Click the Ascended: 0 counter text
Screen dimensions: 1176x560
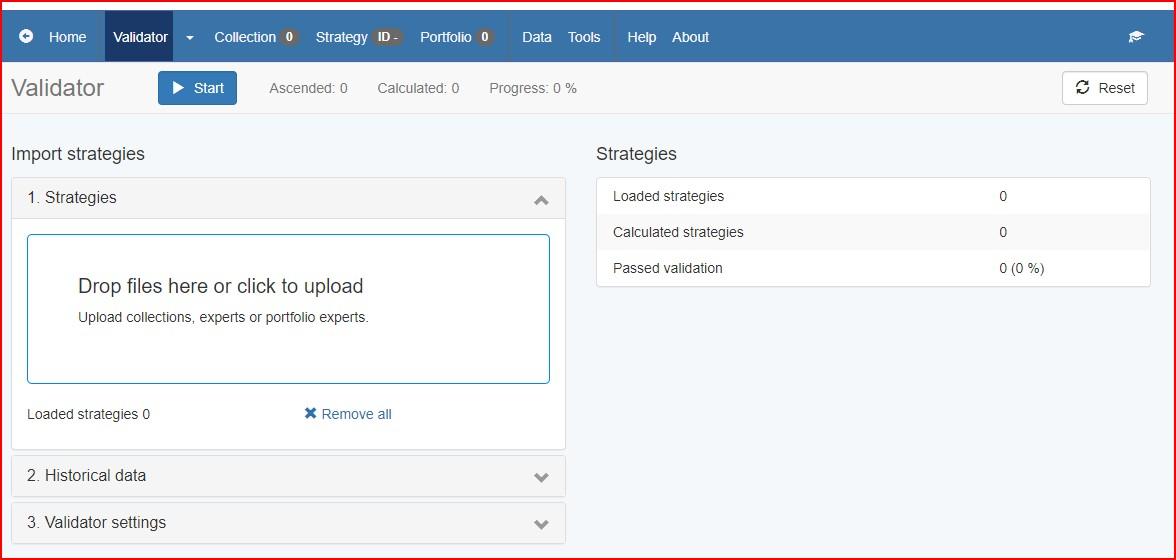pos(308,88)
